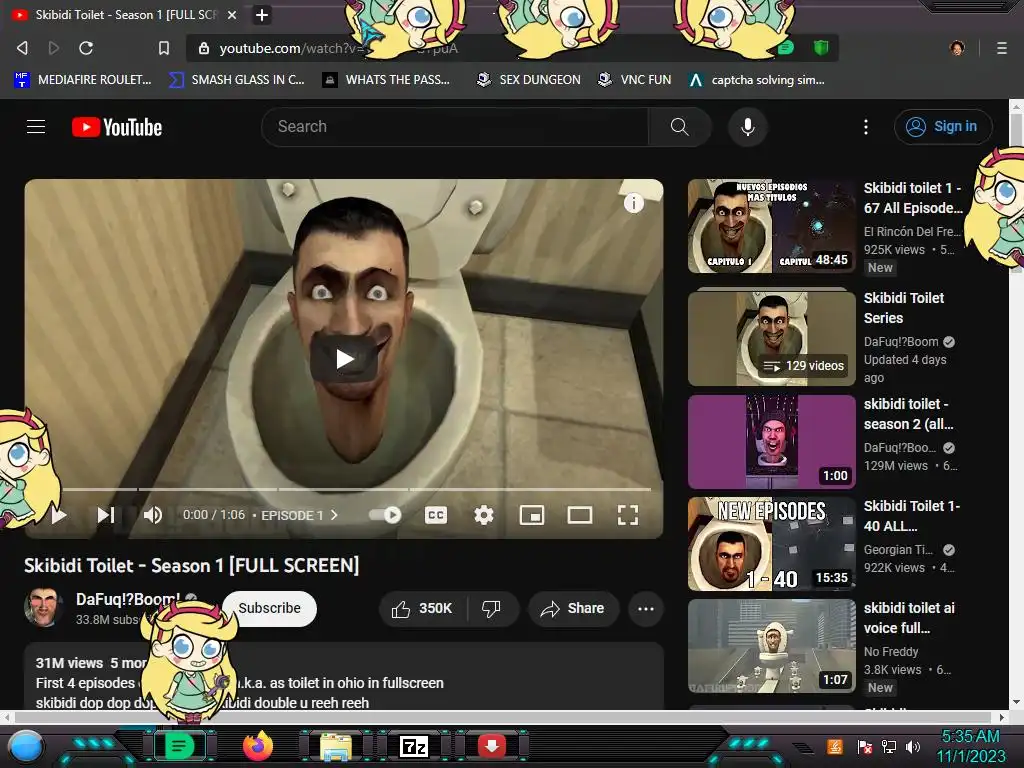Open more actions ellipsis menu
Image resolution: width=1024 pixels, height=768 pixels.
(x=646, y=609)
